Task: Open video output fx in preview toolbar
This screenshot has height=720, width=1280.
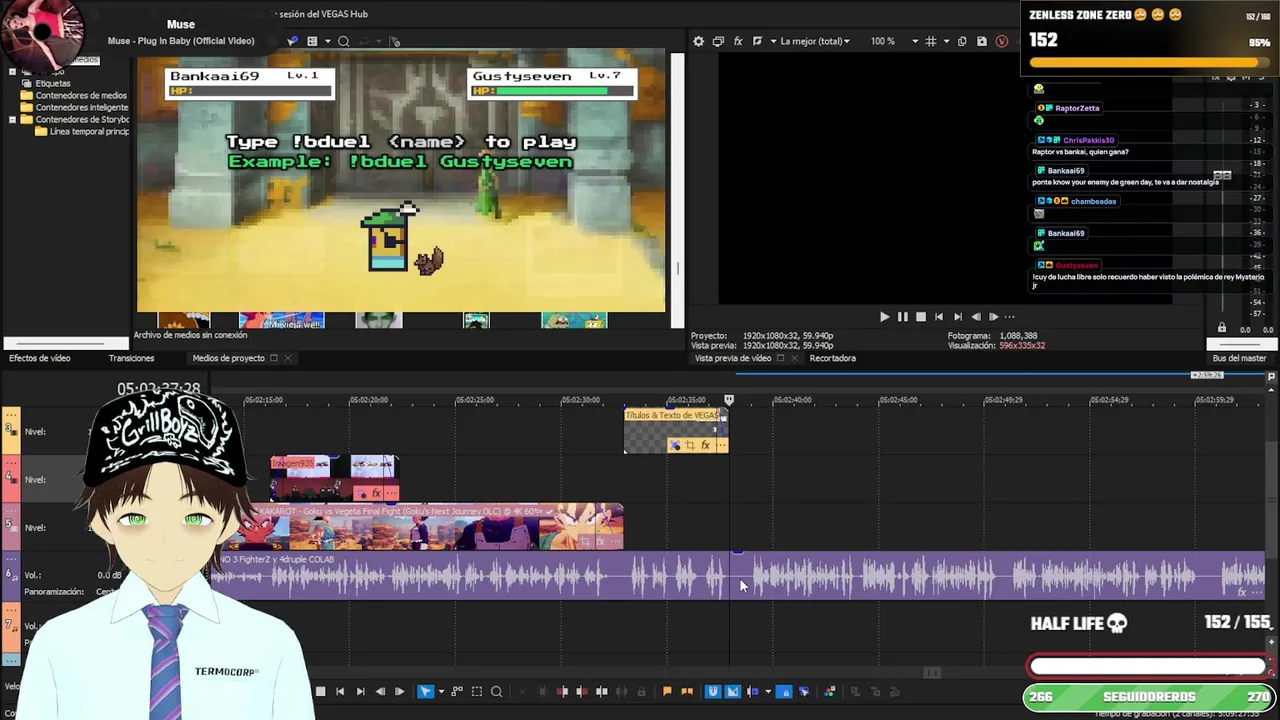Action: point(738,41)
